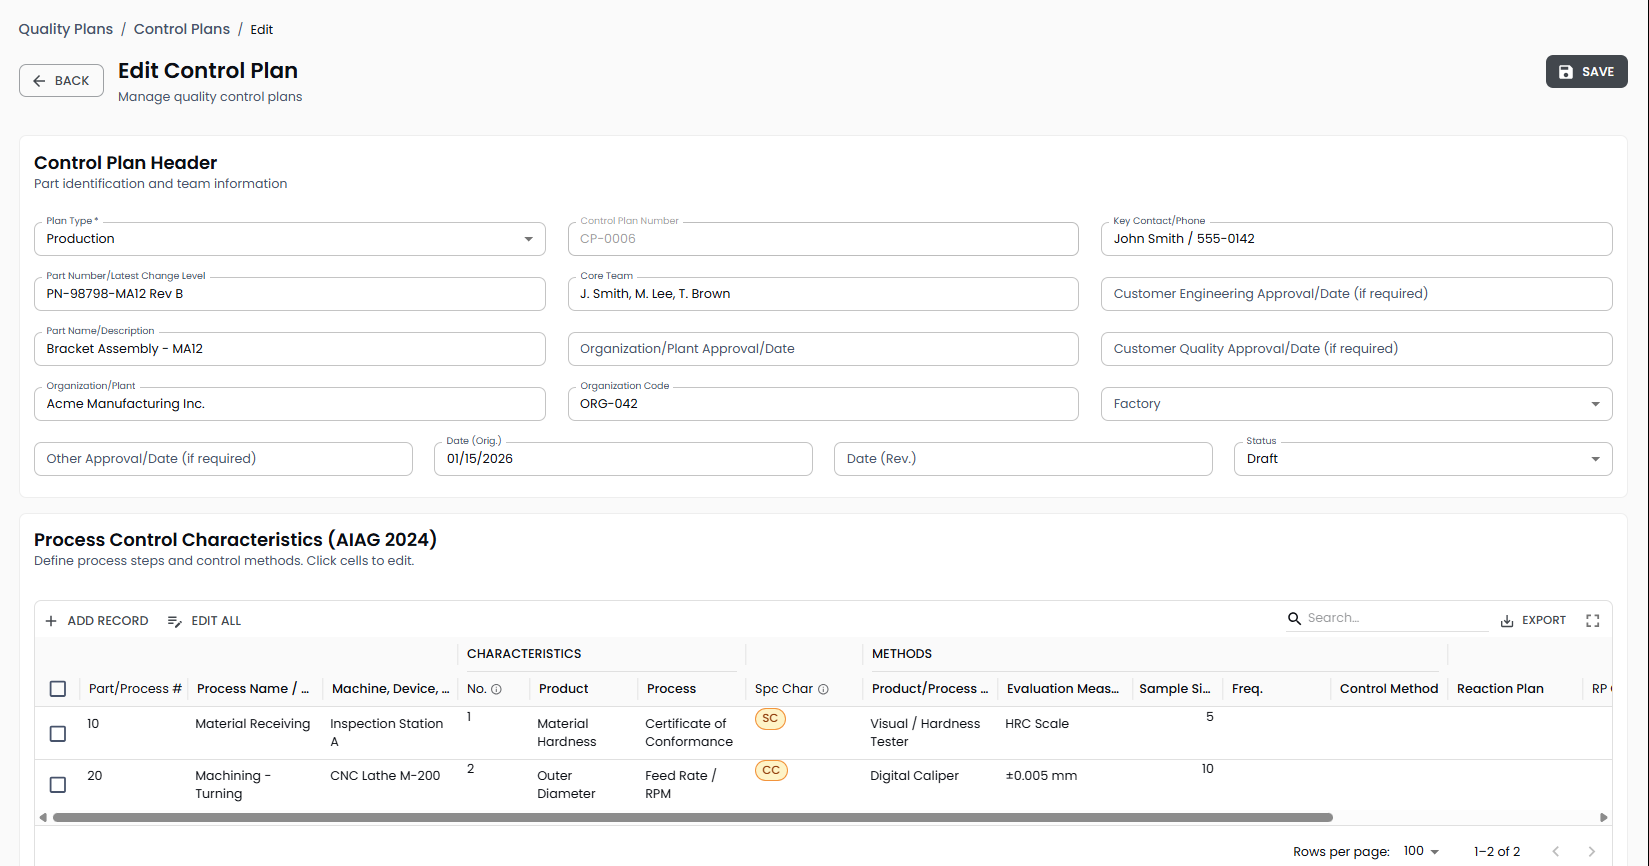Viewport: 1649px width, 866px height.
Task: Navigate to Quality Plans breadcrumb
Action: 66,29
